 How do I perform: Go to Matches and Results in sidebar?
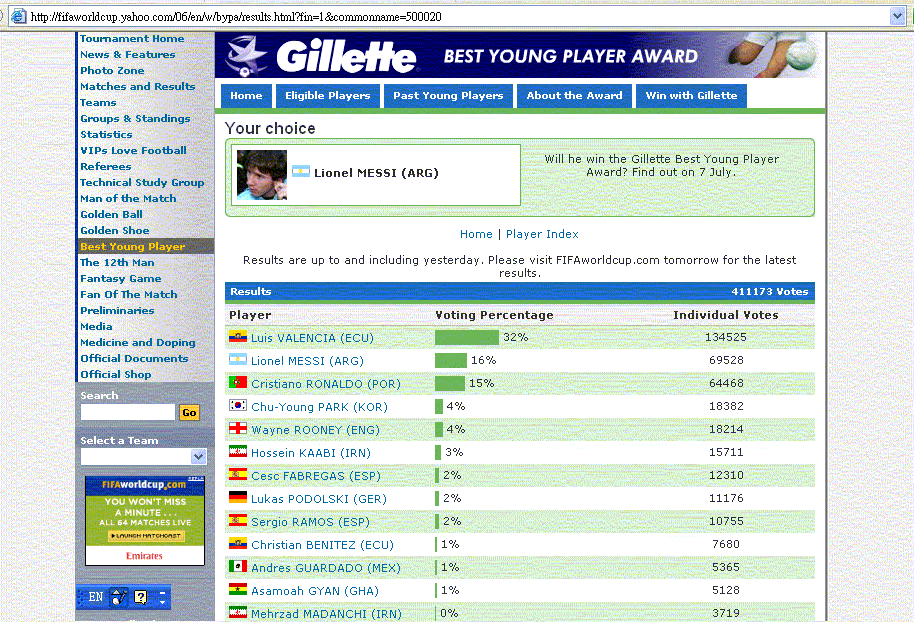coord(138,86)
